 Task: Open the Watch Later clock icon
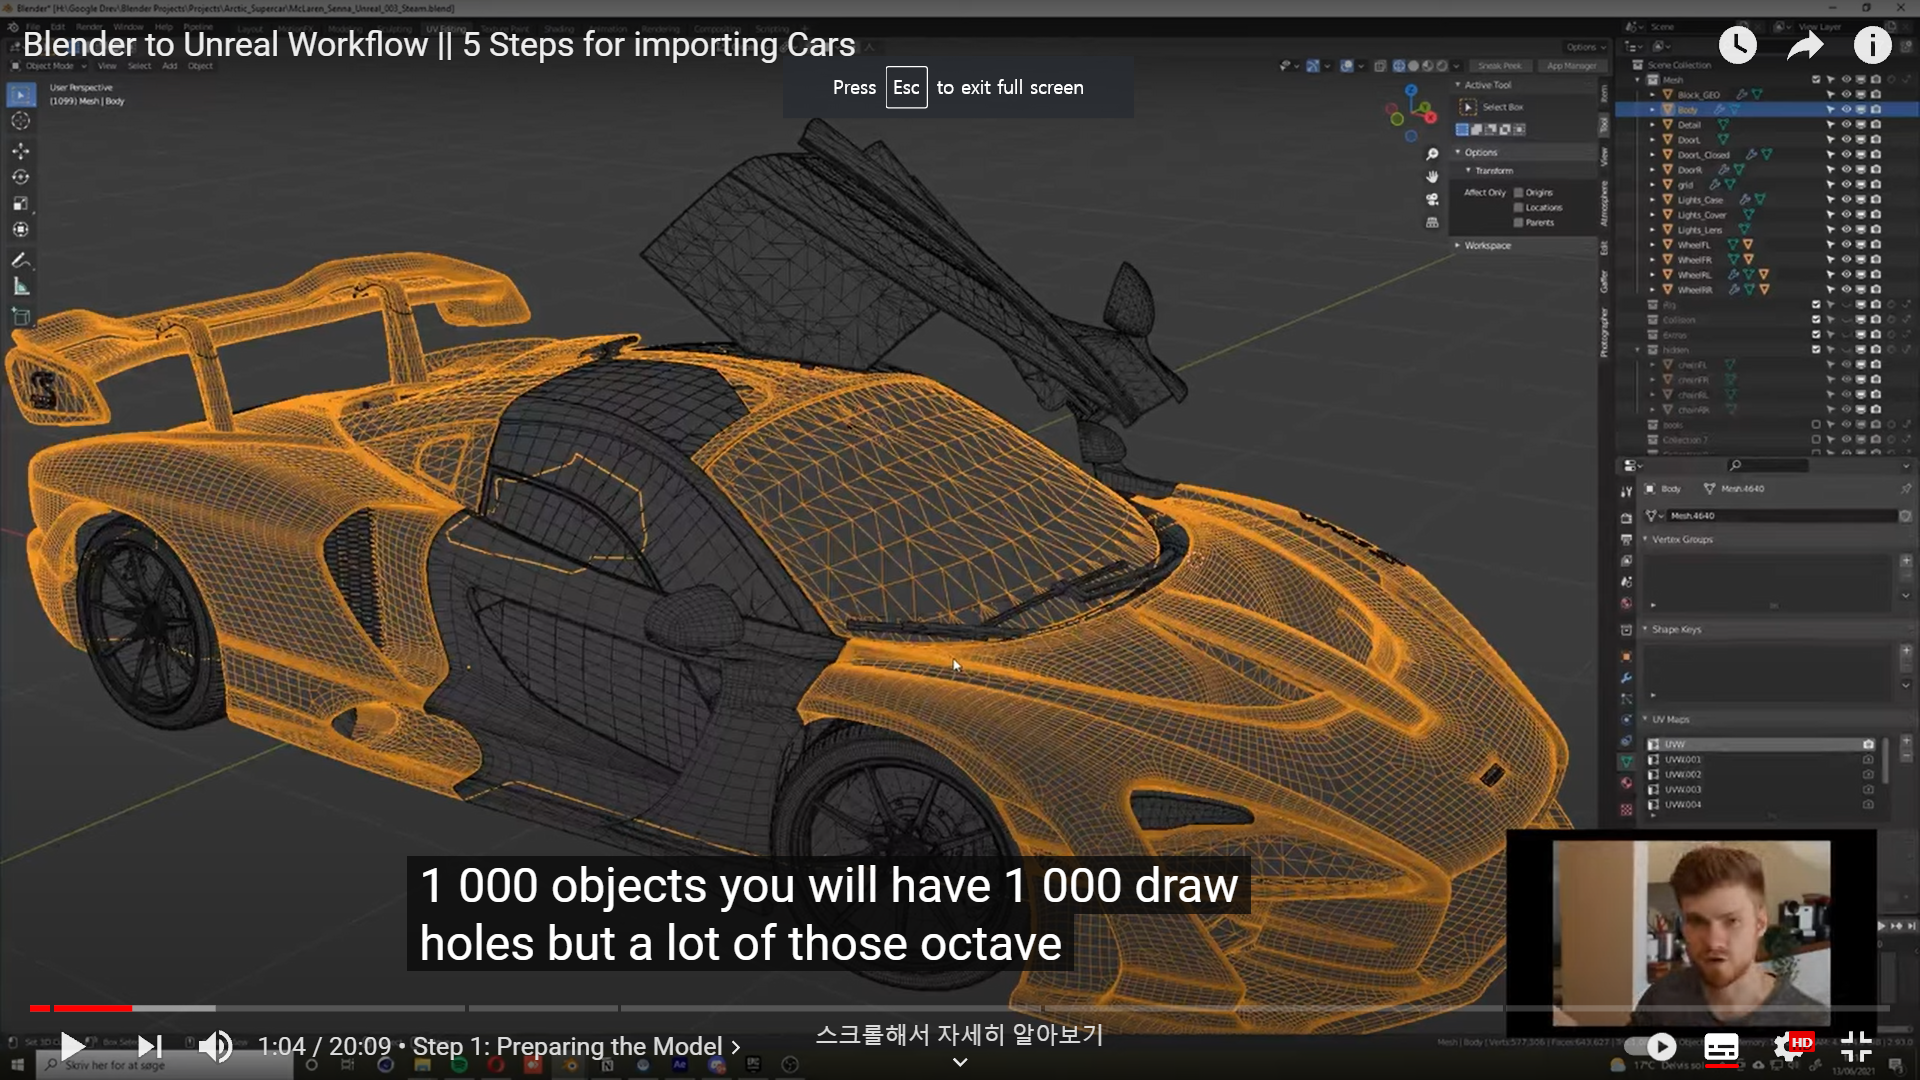point(1737,45)
